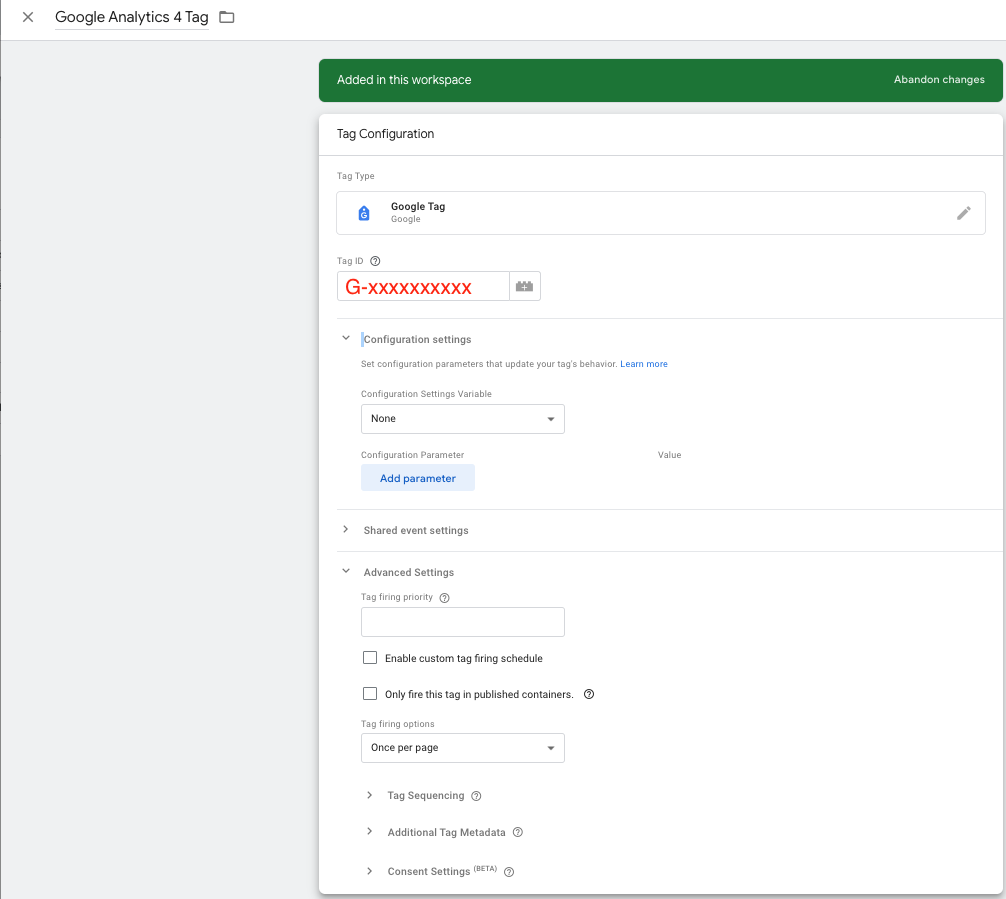Expand Shared event settings section
Viewport: 1006px width, 899px height.
(346, 529)
